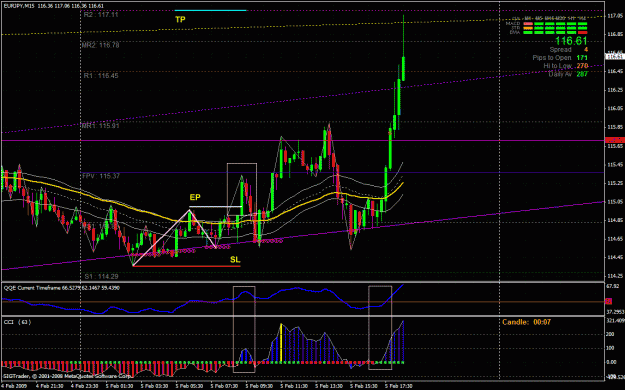Click the 5 Feb 09:30 time label
625x390 pixels.
tap(259, 386)
